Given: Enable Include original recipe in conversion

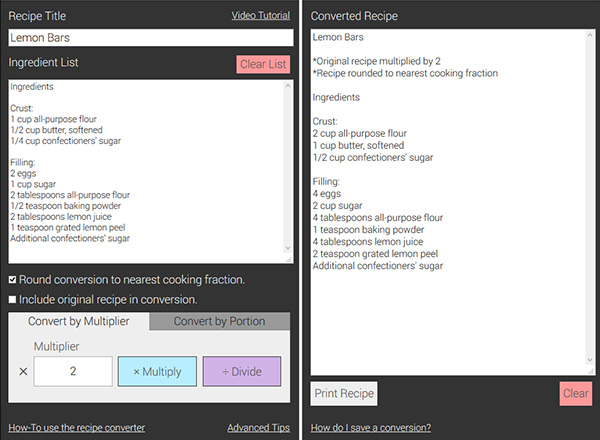Looking at the screenshot, I should pos(13,299).
